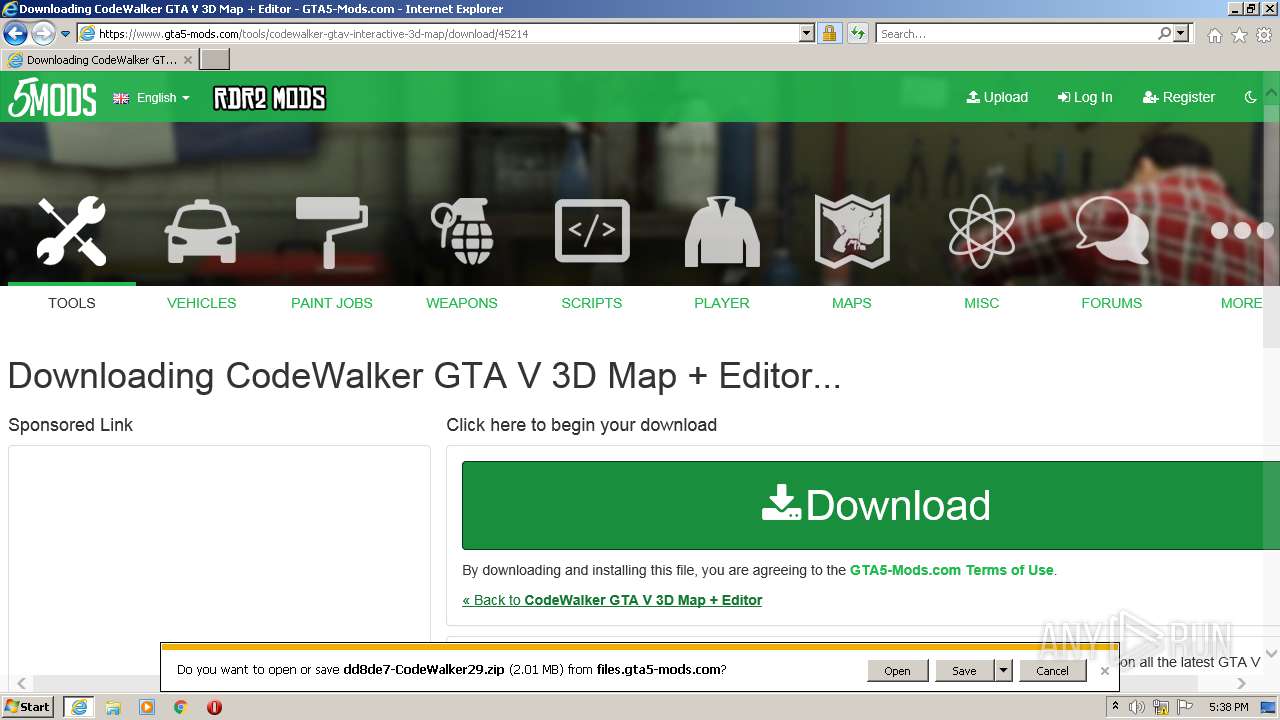Image resolution: width=1280 pixels, height=720 pixels.
Task: Click the browser Back arrow button
Action: click(16, 33)
